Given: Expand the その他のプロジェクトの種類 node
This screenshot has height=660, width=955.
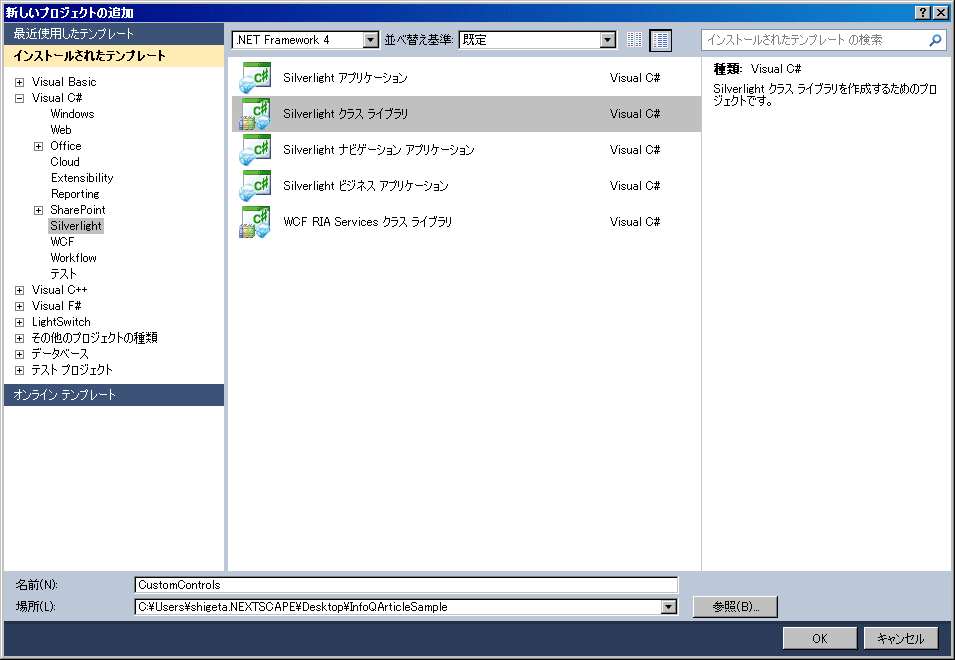Looking at the screenshot, I should click(x=19, y=338).
